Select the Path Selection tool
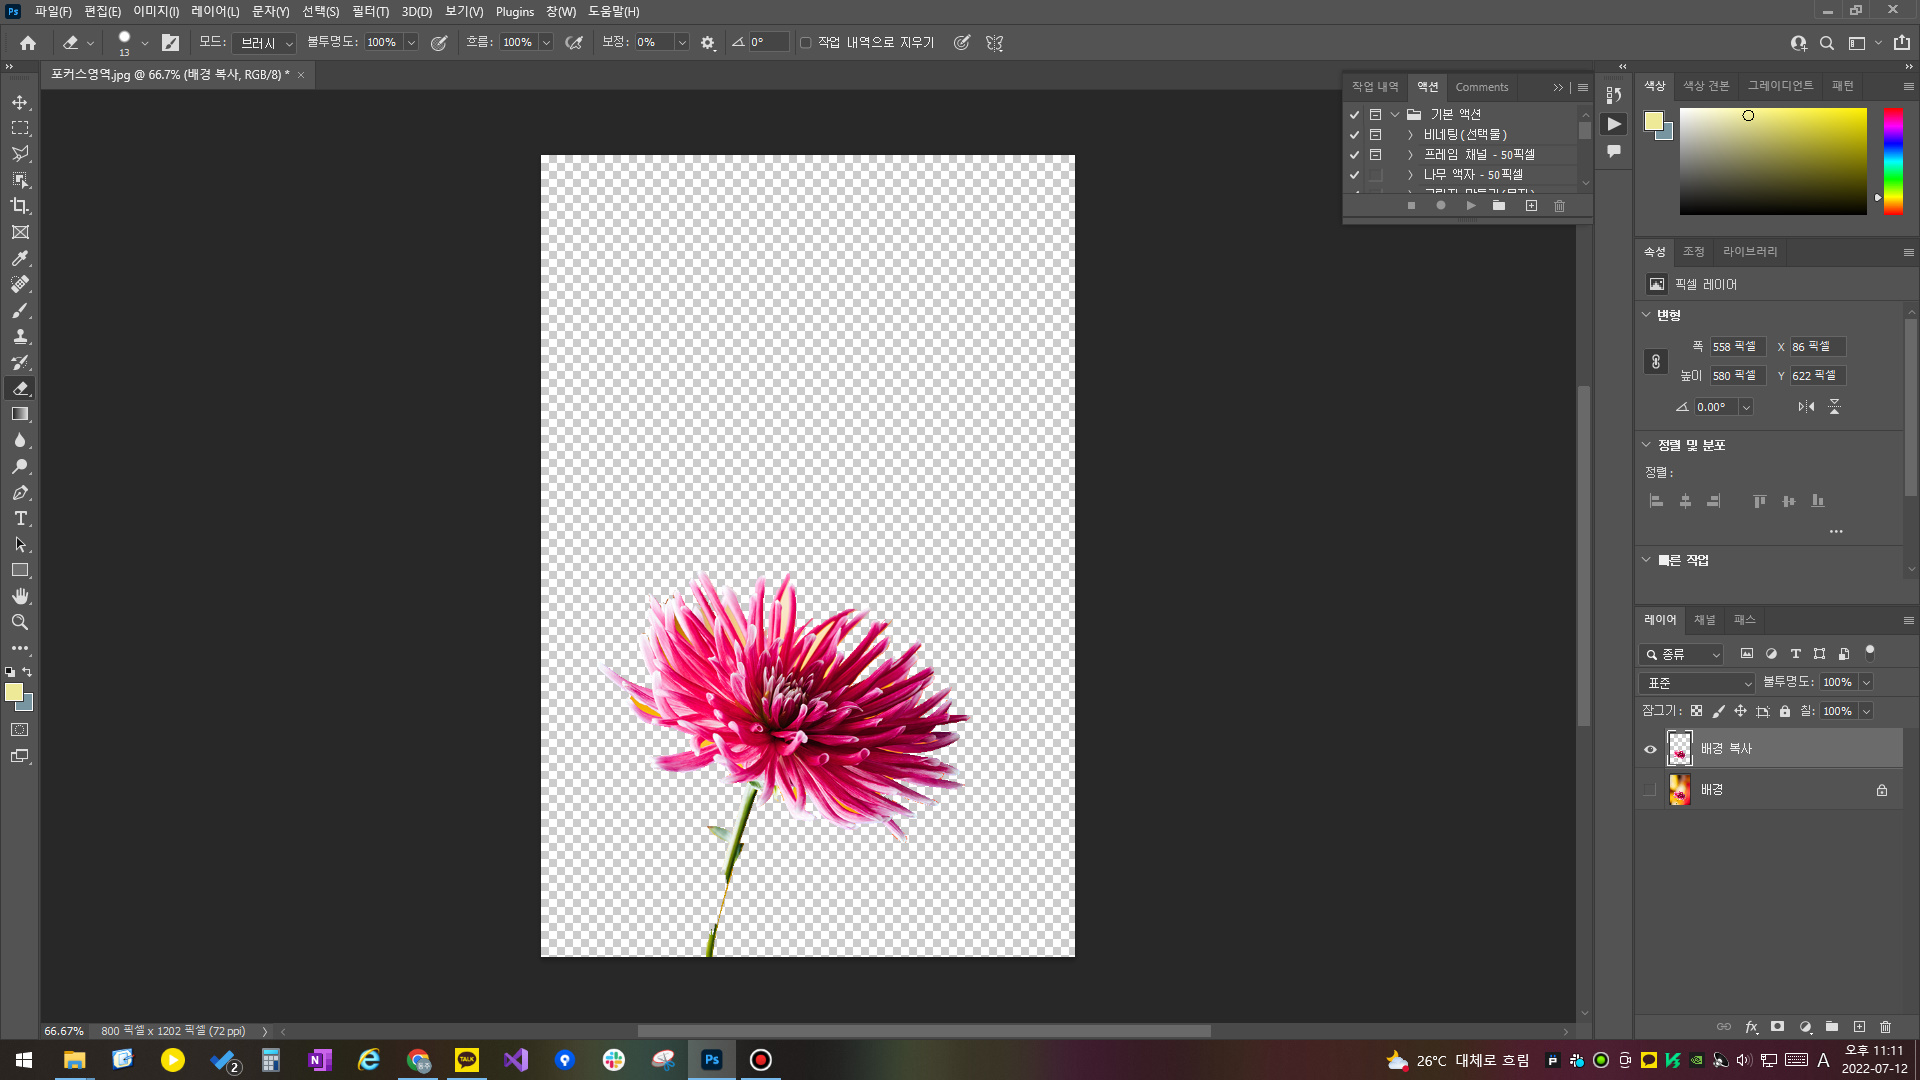 tap(20, 544)
